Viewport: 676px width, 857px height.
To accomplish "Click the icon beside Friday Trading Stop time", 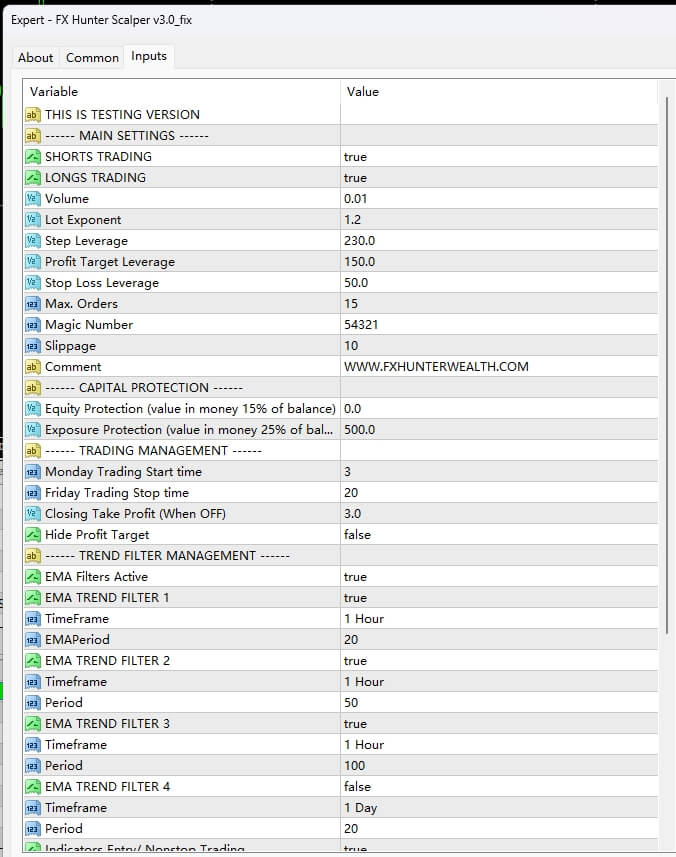I will tap(33, 493).
